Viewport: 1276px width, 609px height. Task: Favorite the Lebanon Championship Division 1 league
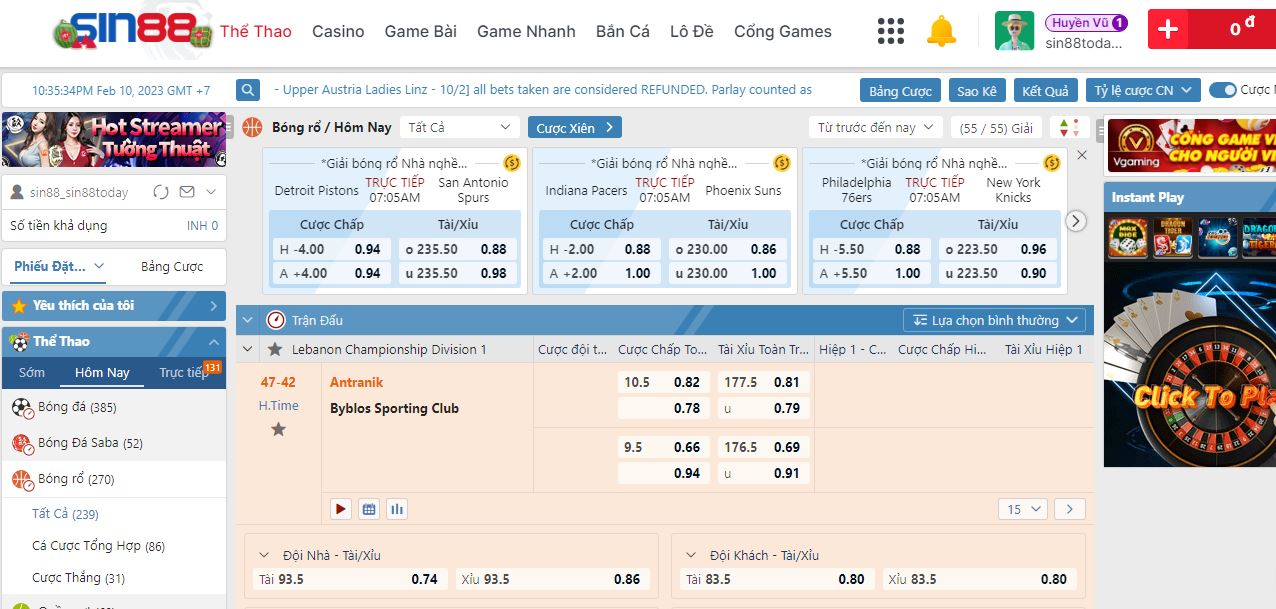275,349
